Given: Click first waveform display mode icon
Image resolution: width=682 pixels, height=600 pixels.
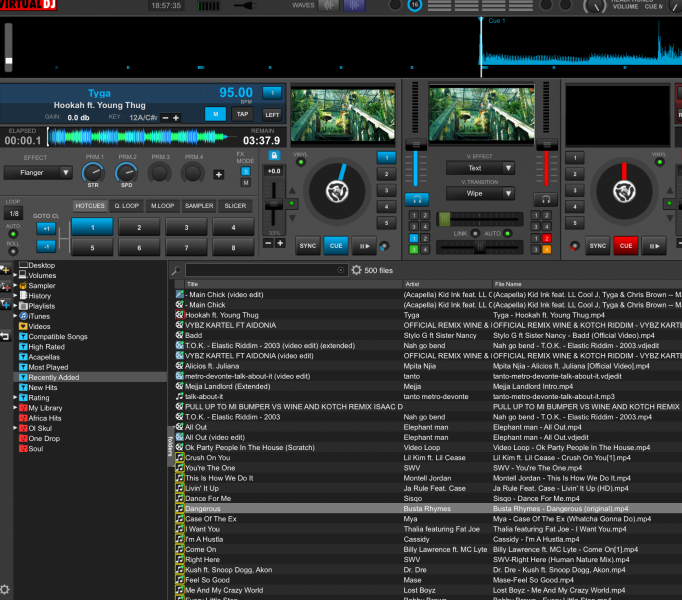Looking at the screenshot, I should point(329,6).
